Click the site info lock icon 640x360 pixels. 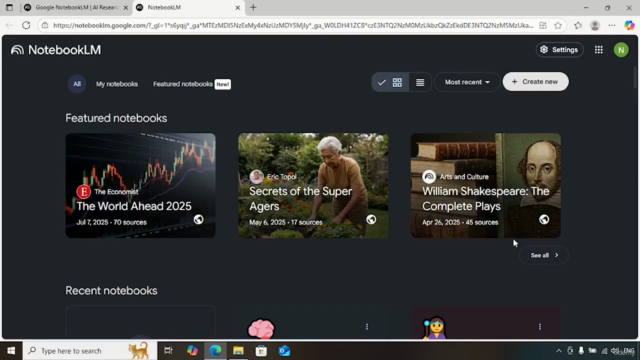tap(45, 25)
